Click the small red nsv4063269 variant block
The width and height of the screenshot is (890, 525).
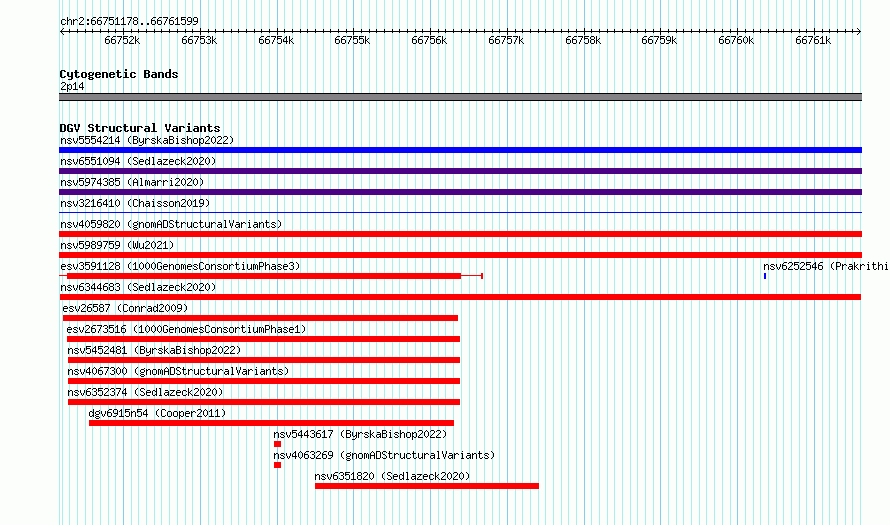[278, 465]
